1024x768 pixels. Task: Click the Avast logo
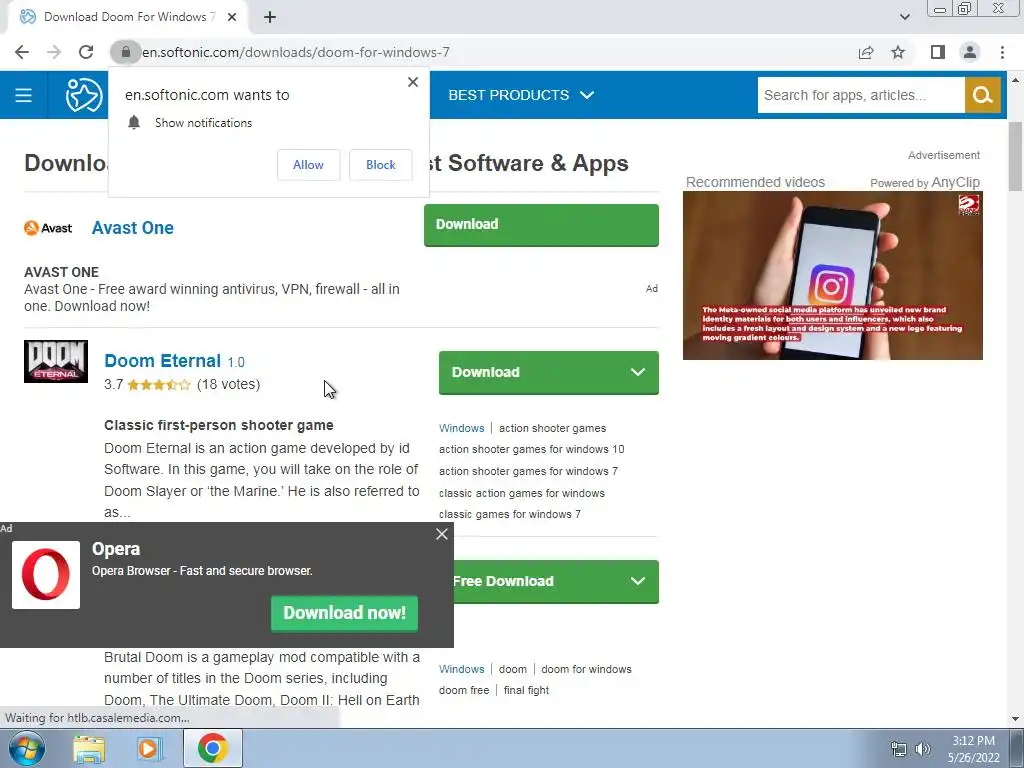point(48,228)
